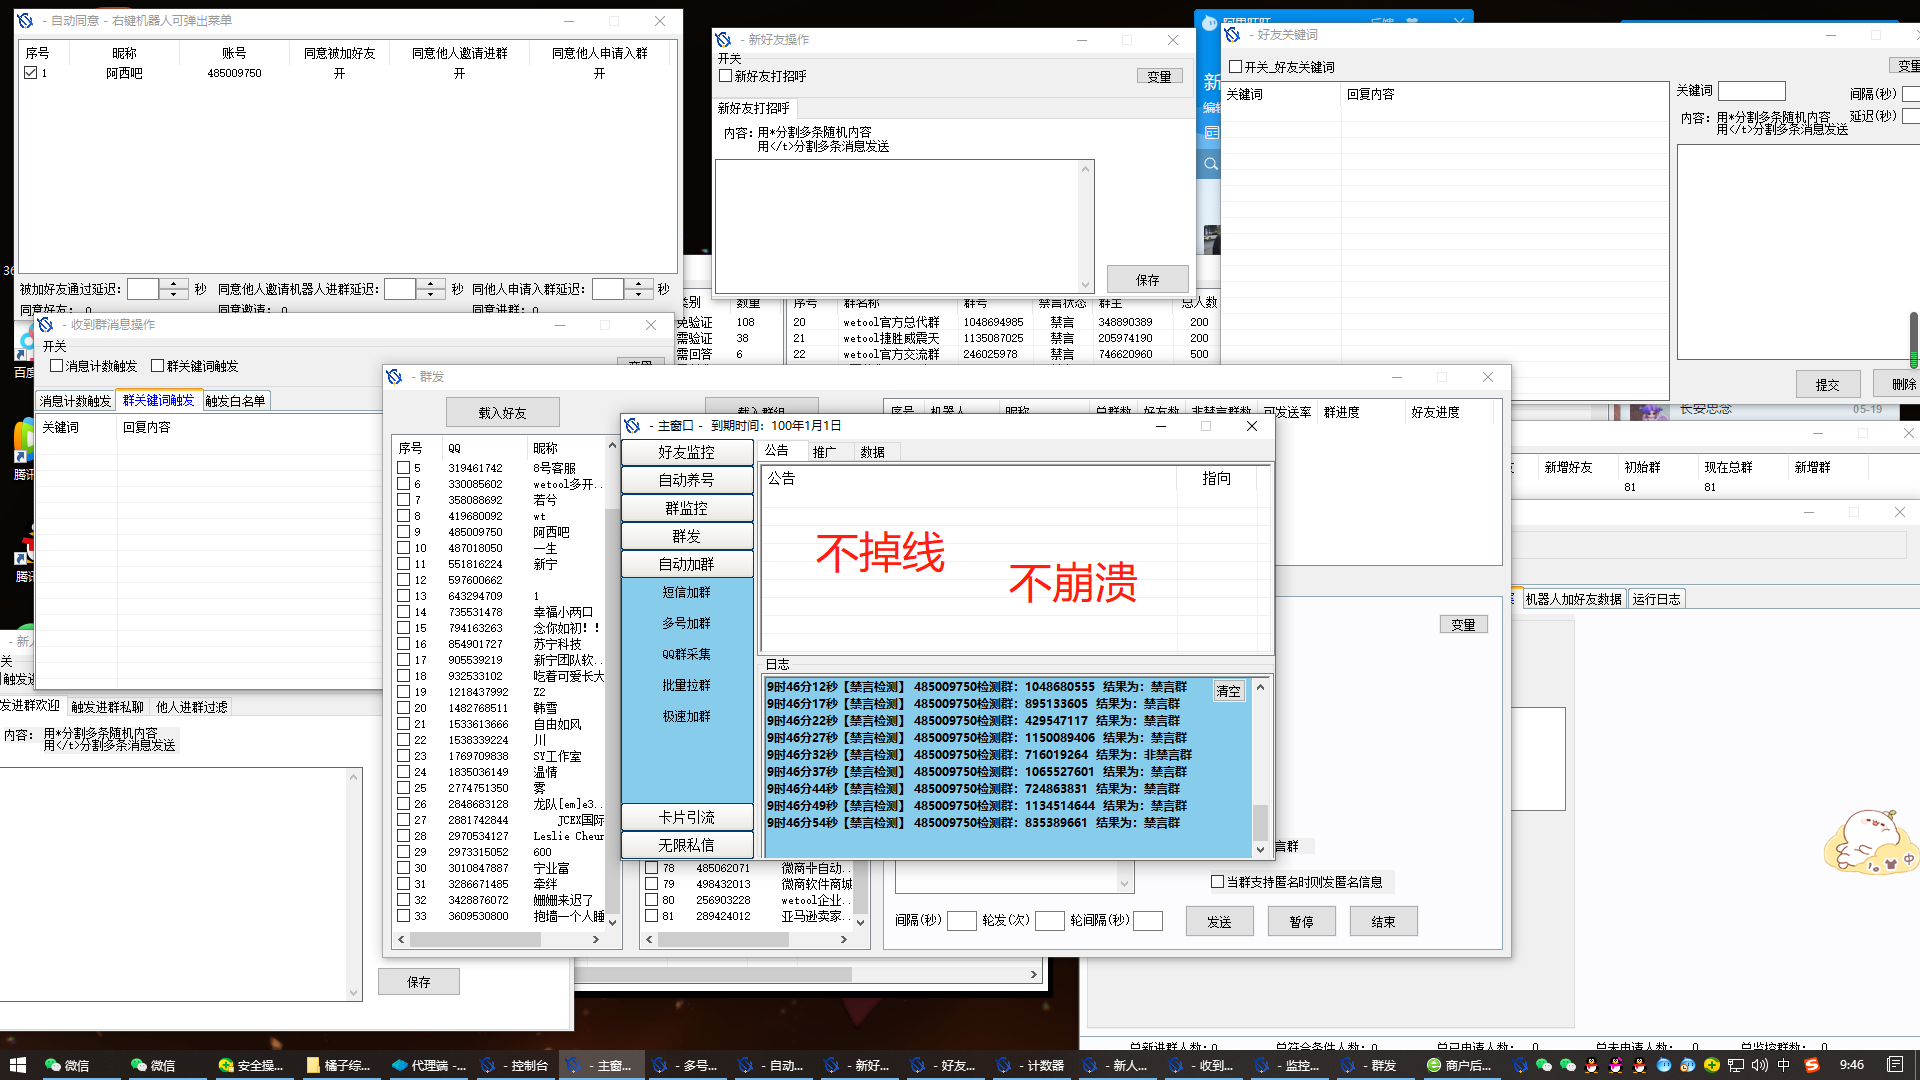Open 极速加群 item in sidebar
The width and height of the screenshot is (1920, 1080).
coord(686,716)
